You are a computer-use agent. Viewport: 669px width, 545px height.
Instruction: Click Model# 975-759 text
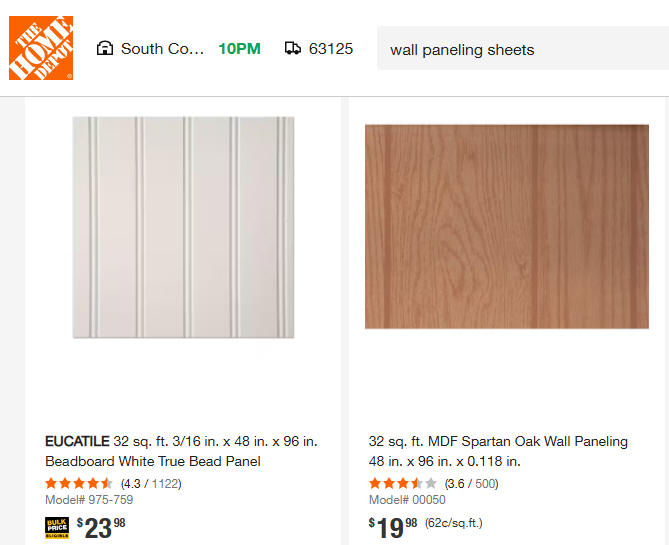click(89, 500)
